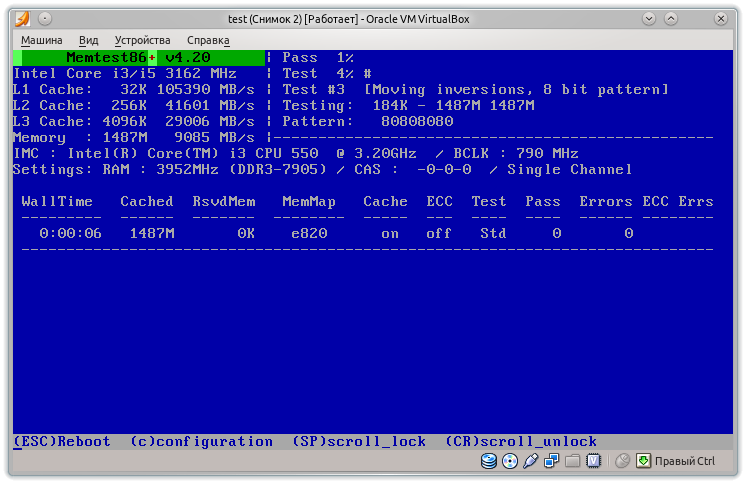Maximize the VirtualBox window
The image size is (746, 484).
click(671, 19)
